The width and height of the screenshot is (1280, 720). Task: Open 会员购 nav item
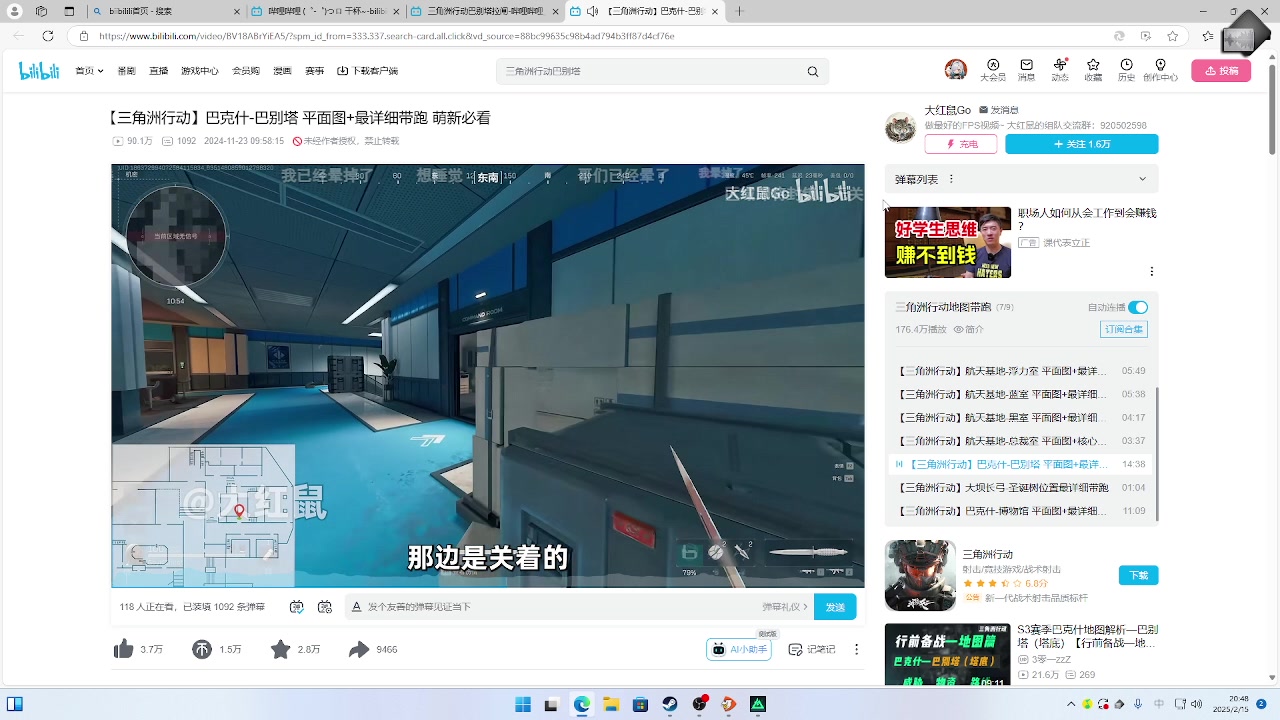click(246, 71)
